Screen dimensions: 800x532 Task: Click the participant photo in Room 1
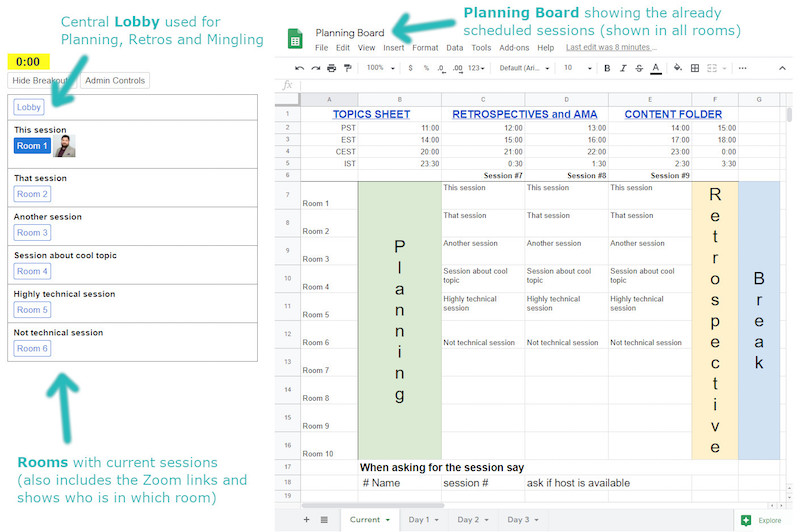click(64, 146)
